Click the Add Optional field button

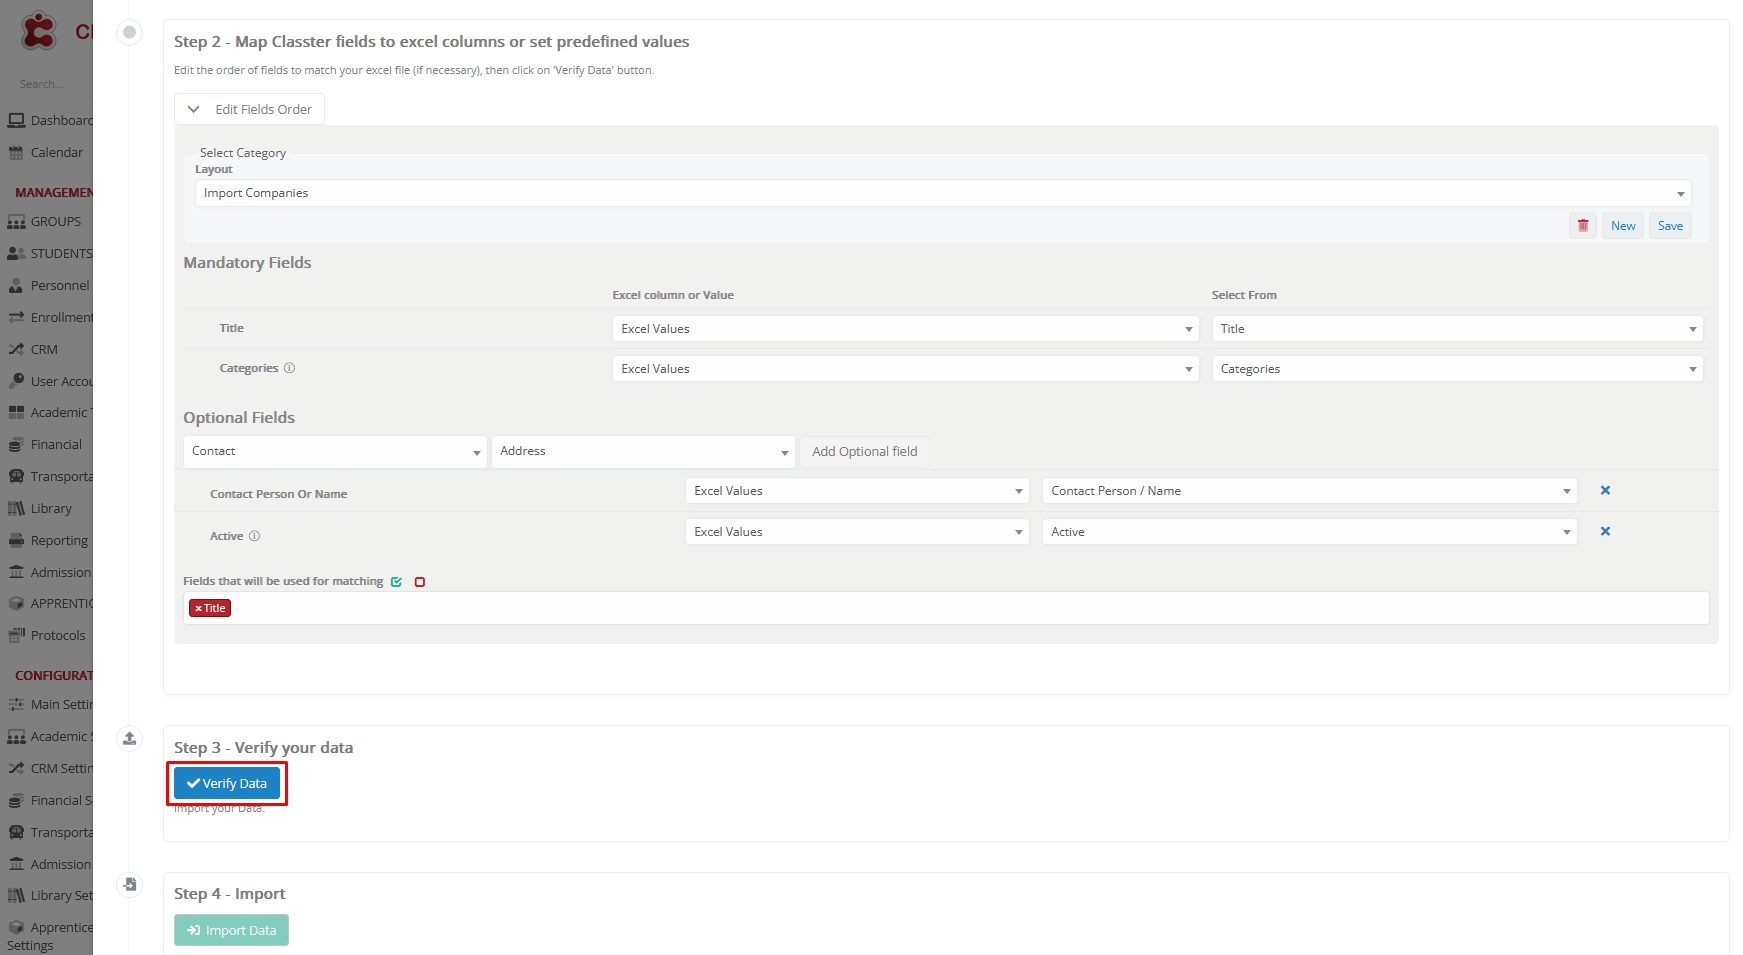pos(864,452)
